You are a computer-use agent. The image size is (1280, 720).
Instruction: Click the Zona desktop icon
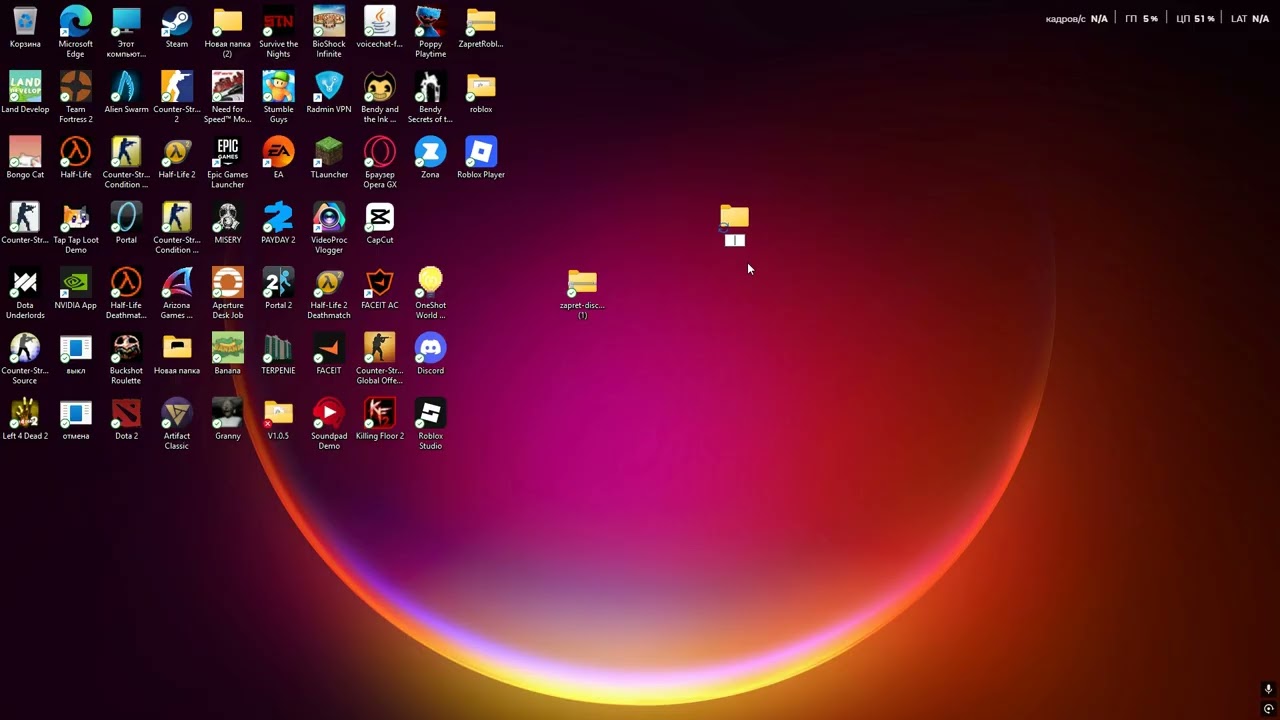[x=430, y=152]
